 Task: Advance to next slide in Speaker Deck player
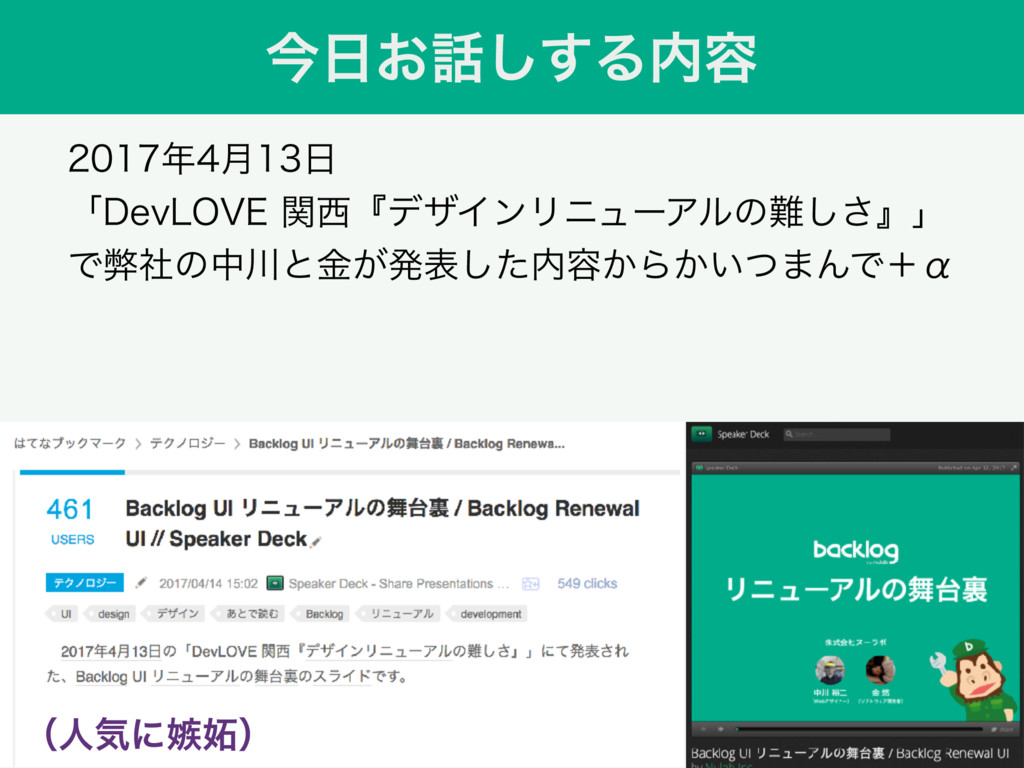click(720, 729)
